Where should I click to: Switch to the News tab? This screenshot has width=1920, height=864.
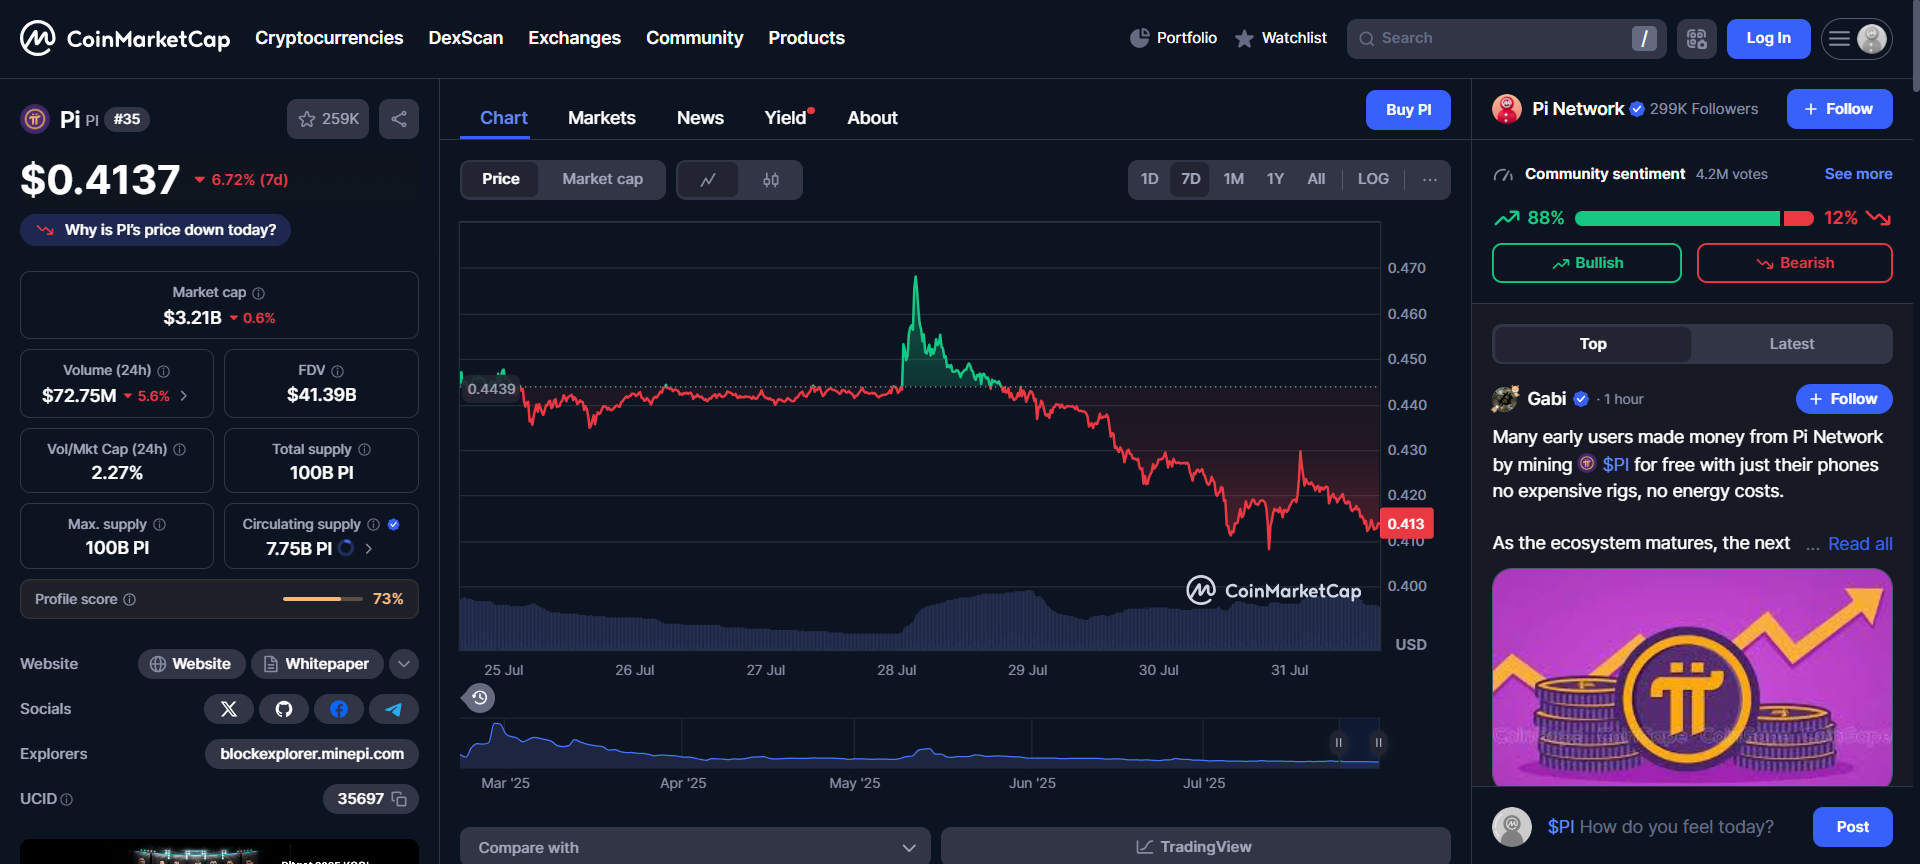[x=700, y=118]
